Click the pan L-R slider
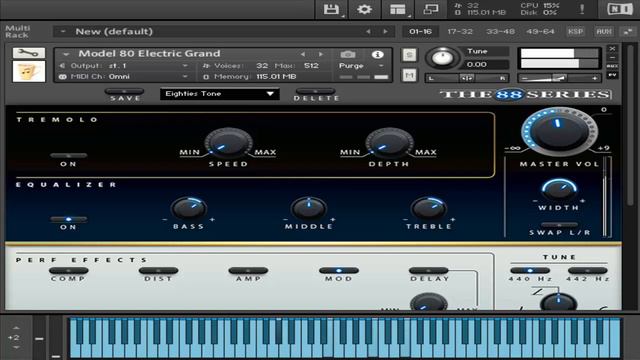 467,78
